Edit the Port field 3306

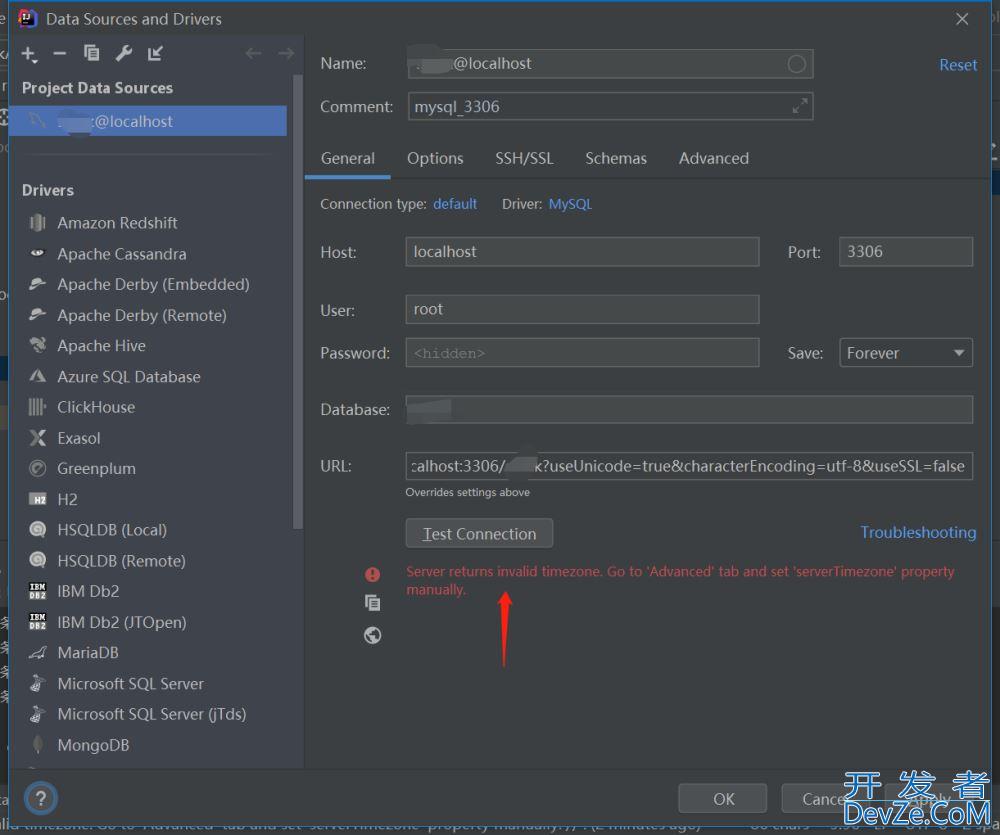(906, 252)
